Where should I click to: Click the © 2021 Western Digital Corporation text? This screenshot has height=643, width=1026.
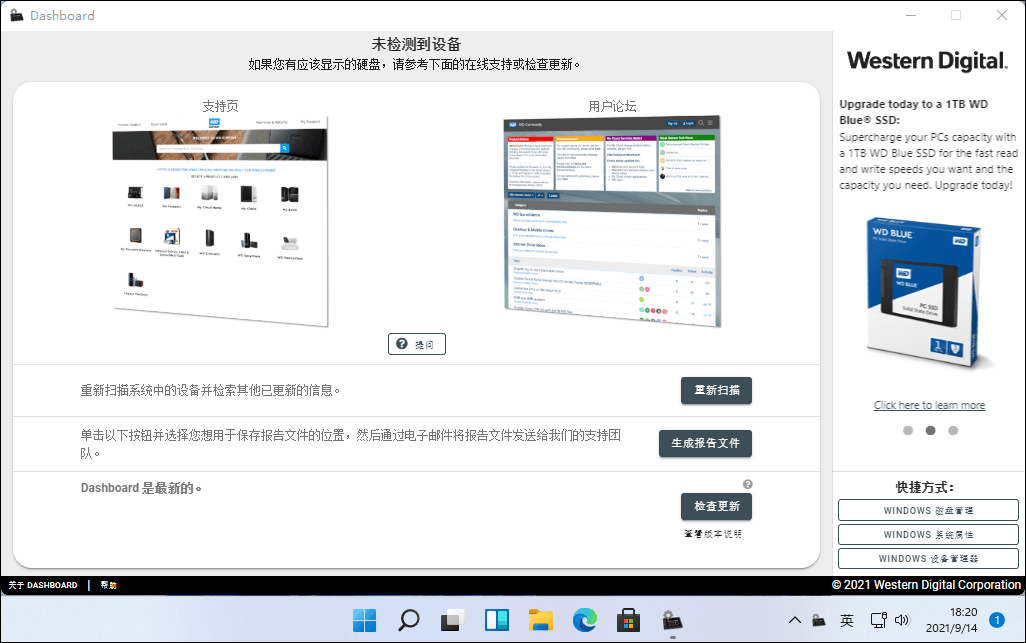(x=926, y=585)
